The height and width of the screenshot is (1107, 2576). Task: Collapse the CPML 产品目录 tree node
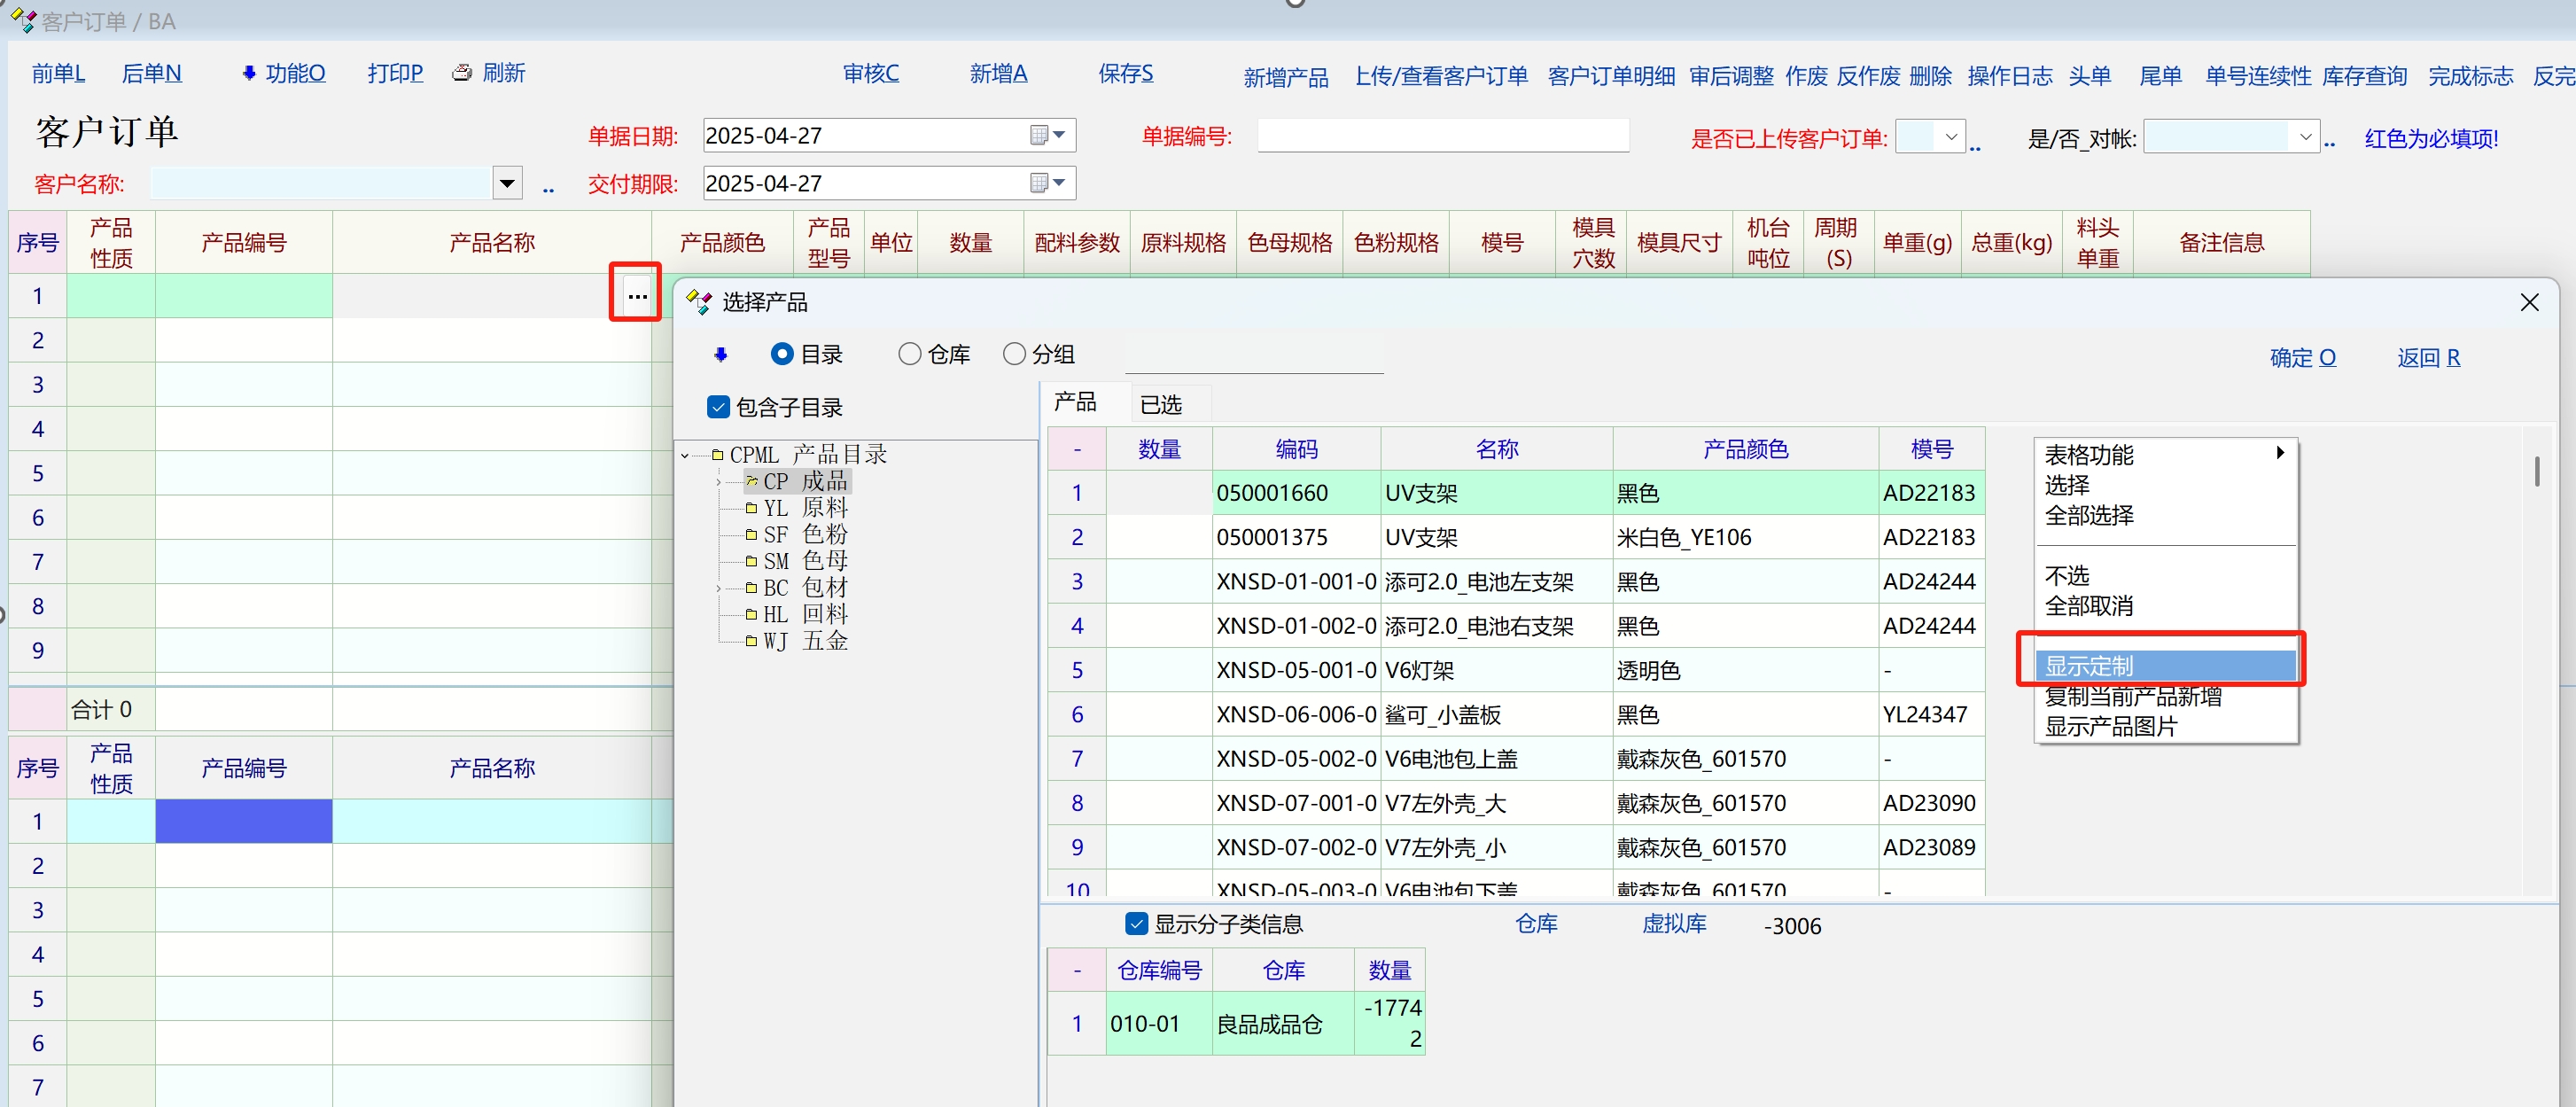[685, 455]
